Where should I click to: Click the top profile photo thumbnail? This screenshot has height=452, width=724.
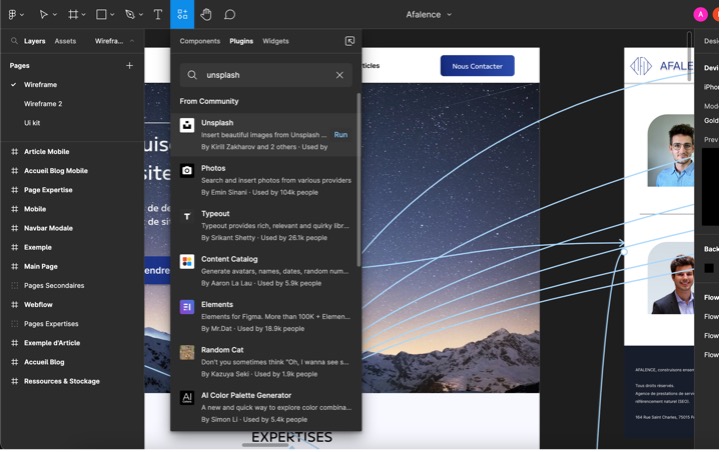pos(671,151)
